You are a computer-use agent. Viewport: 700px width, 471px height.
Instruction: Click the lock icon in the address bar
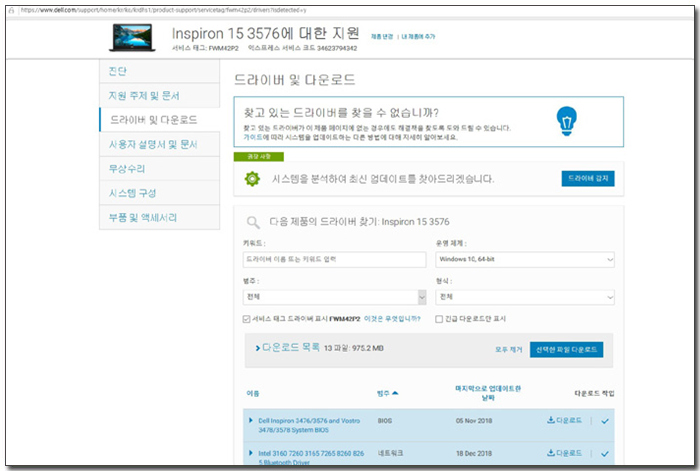coord(12,10)
